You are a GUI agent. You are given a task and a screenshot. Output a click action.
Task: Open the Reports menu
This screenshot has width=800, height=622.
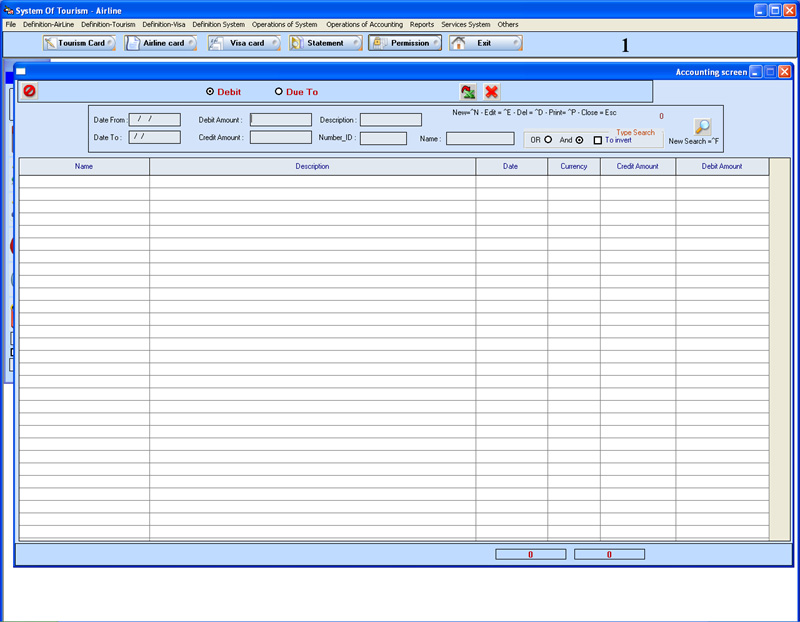point(422,24)
